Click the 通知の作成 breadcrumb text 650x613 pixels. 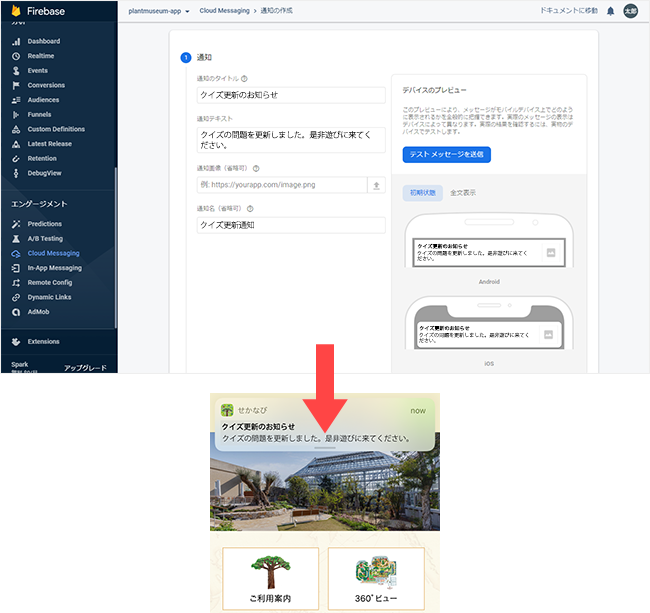(276, 11)
